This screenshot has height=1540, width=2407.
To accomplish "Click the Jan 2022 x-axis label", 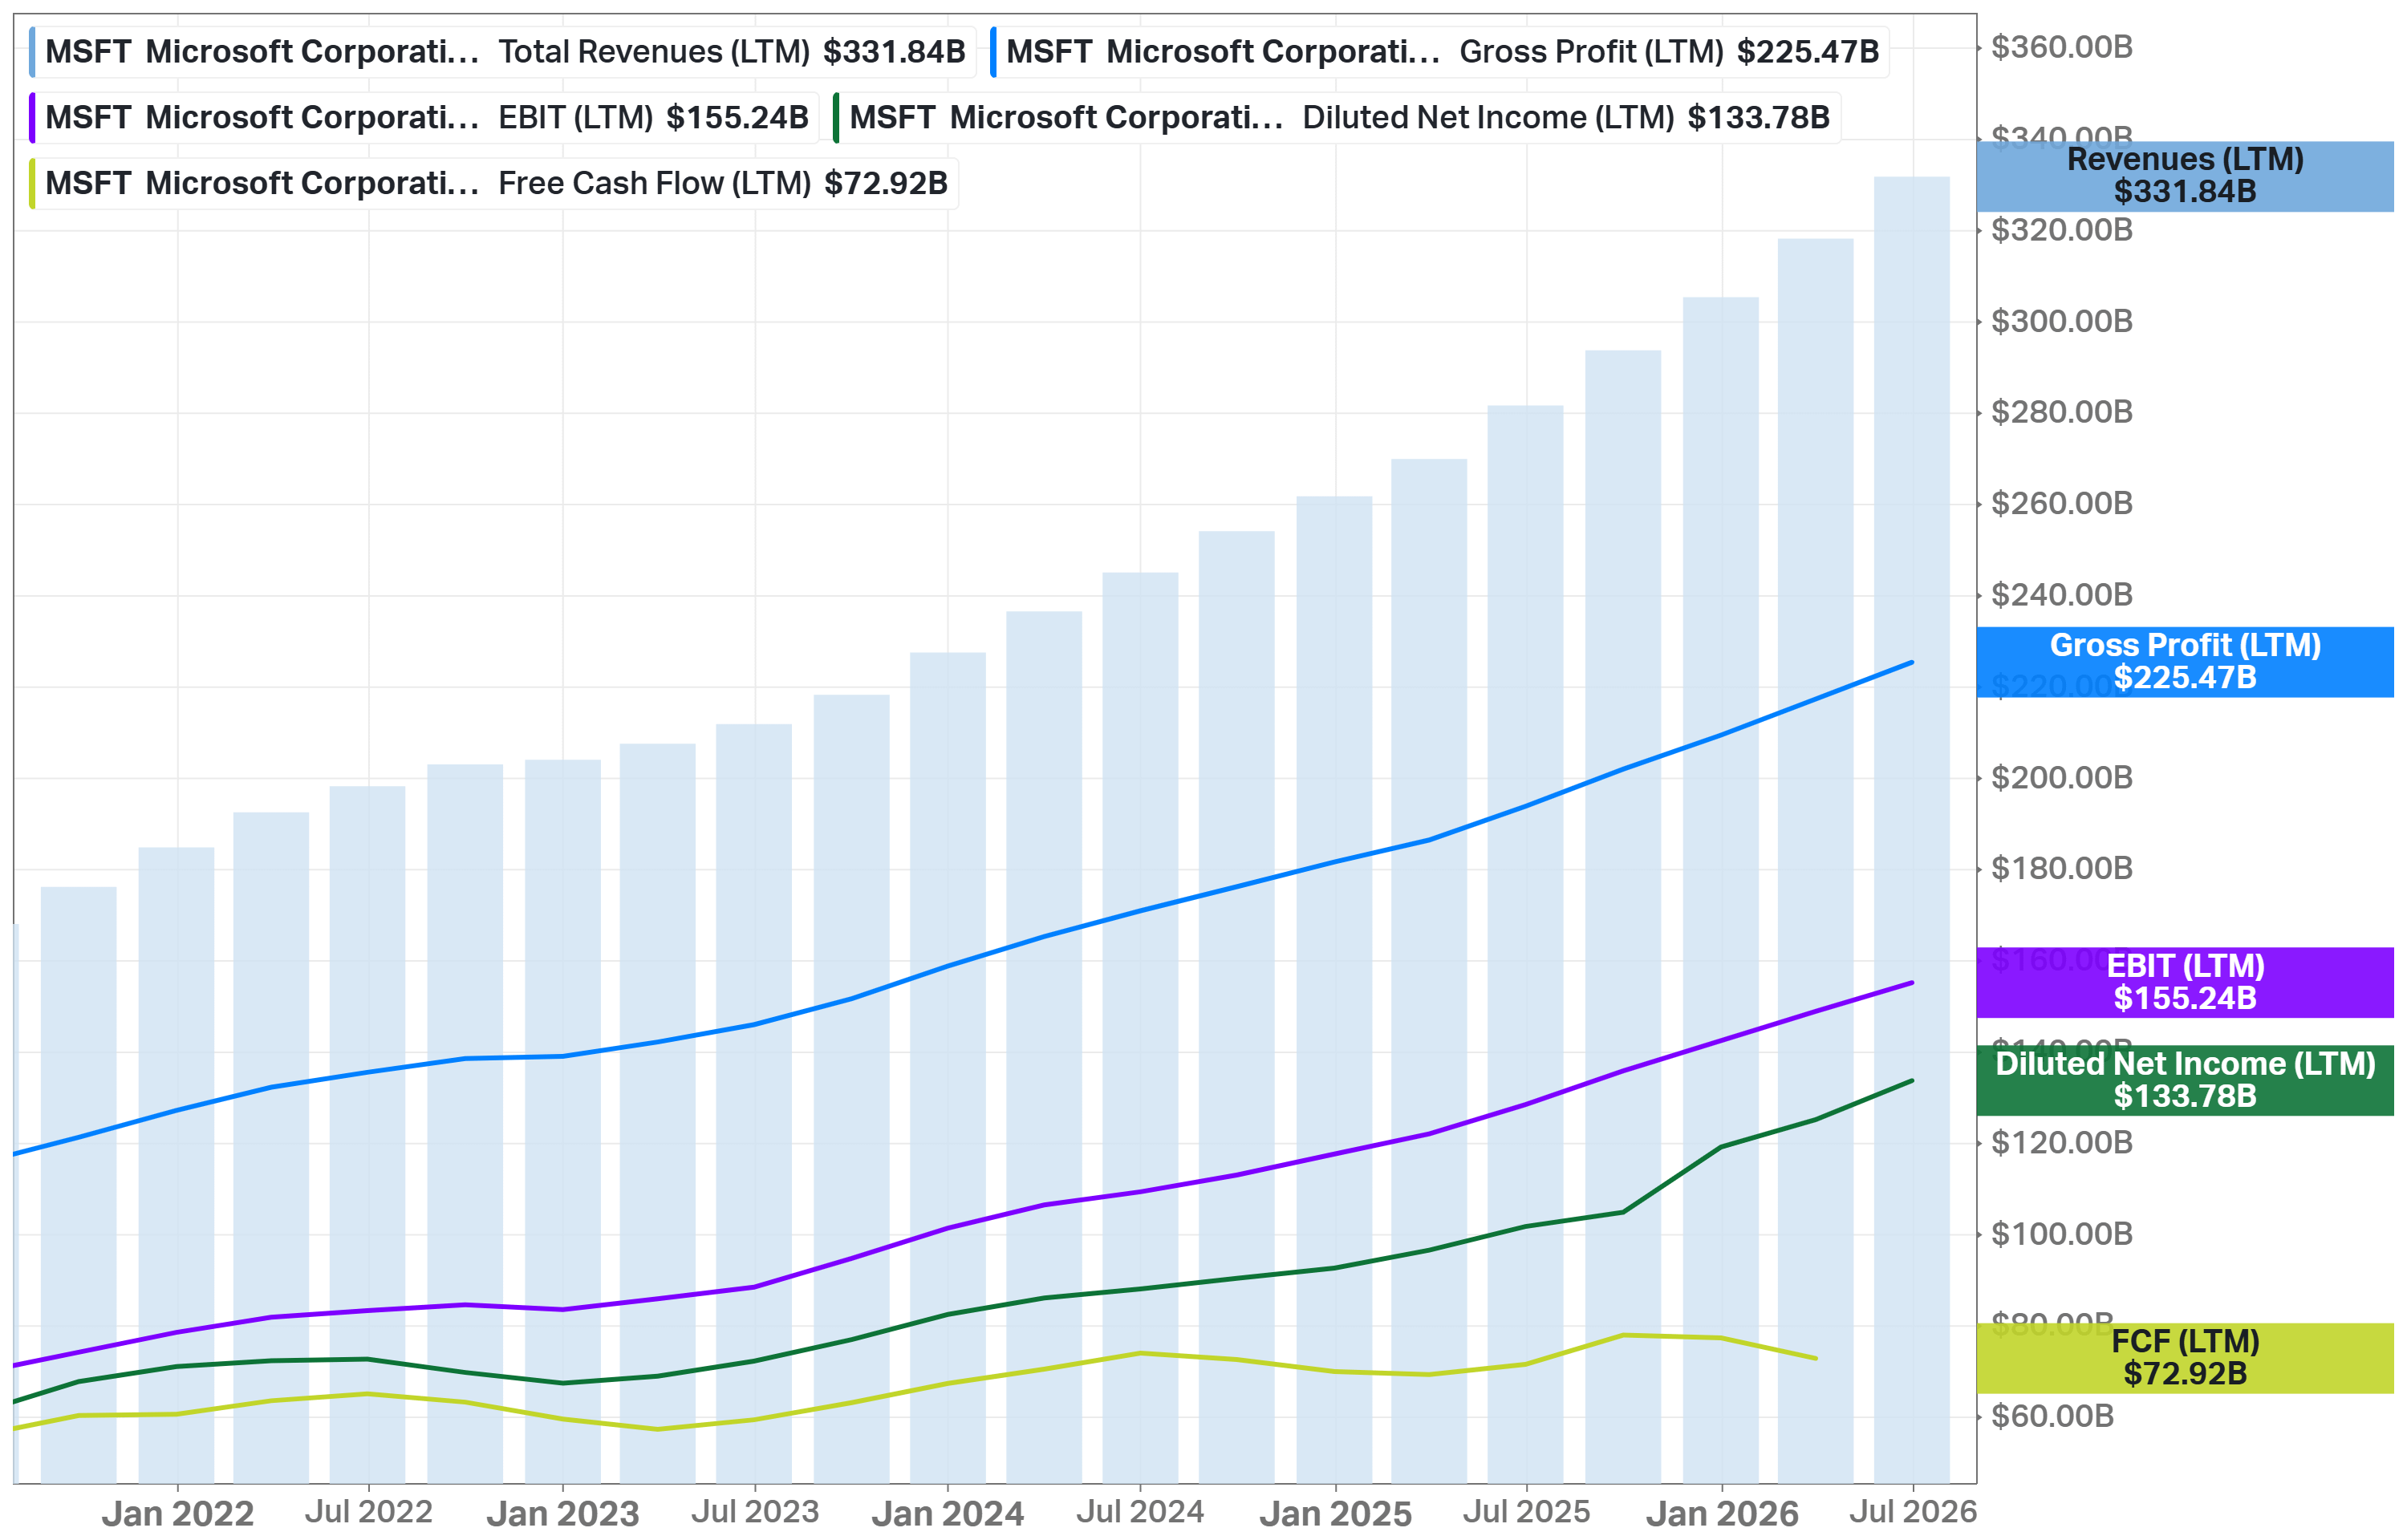I will [178, 1513].
